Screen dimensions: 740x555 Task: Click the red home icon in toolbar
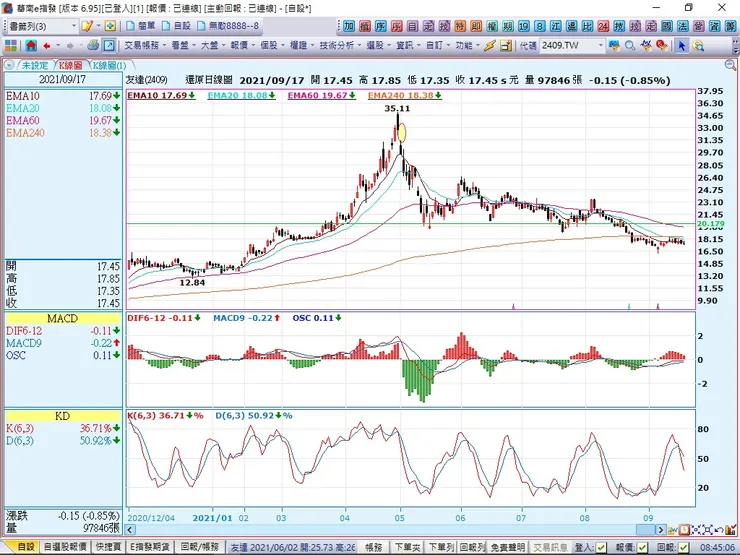(31, 45)
